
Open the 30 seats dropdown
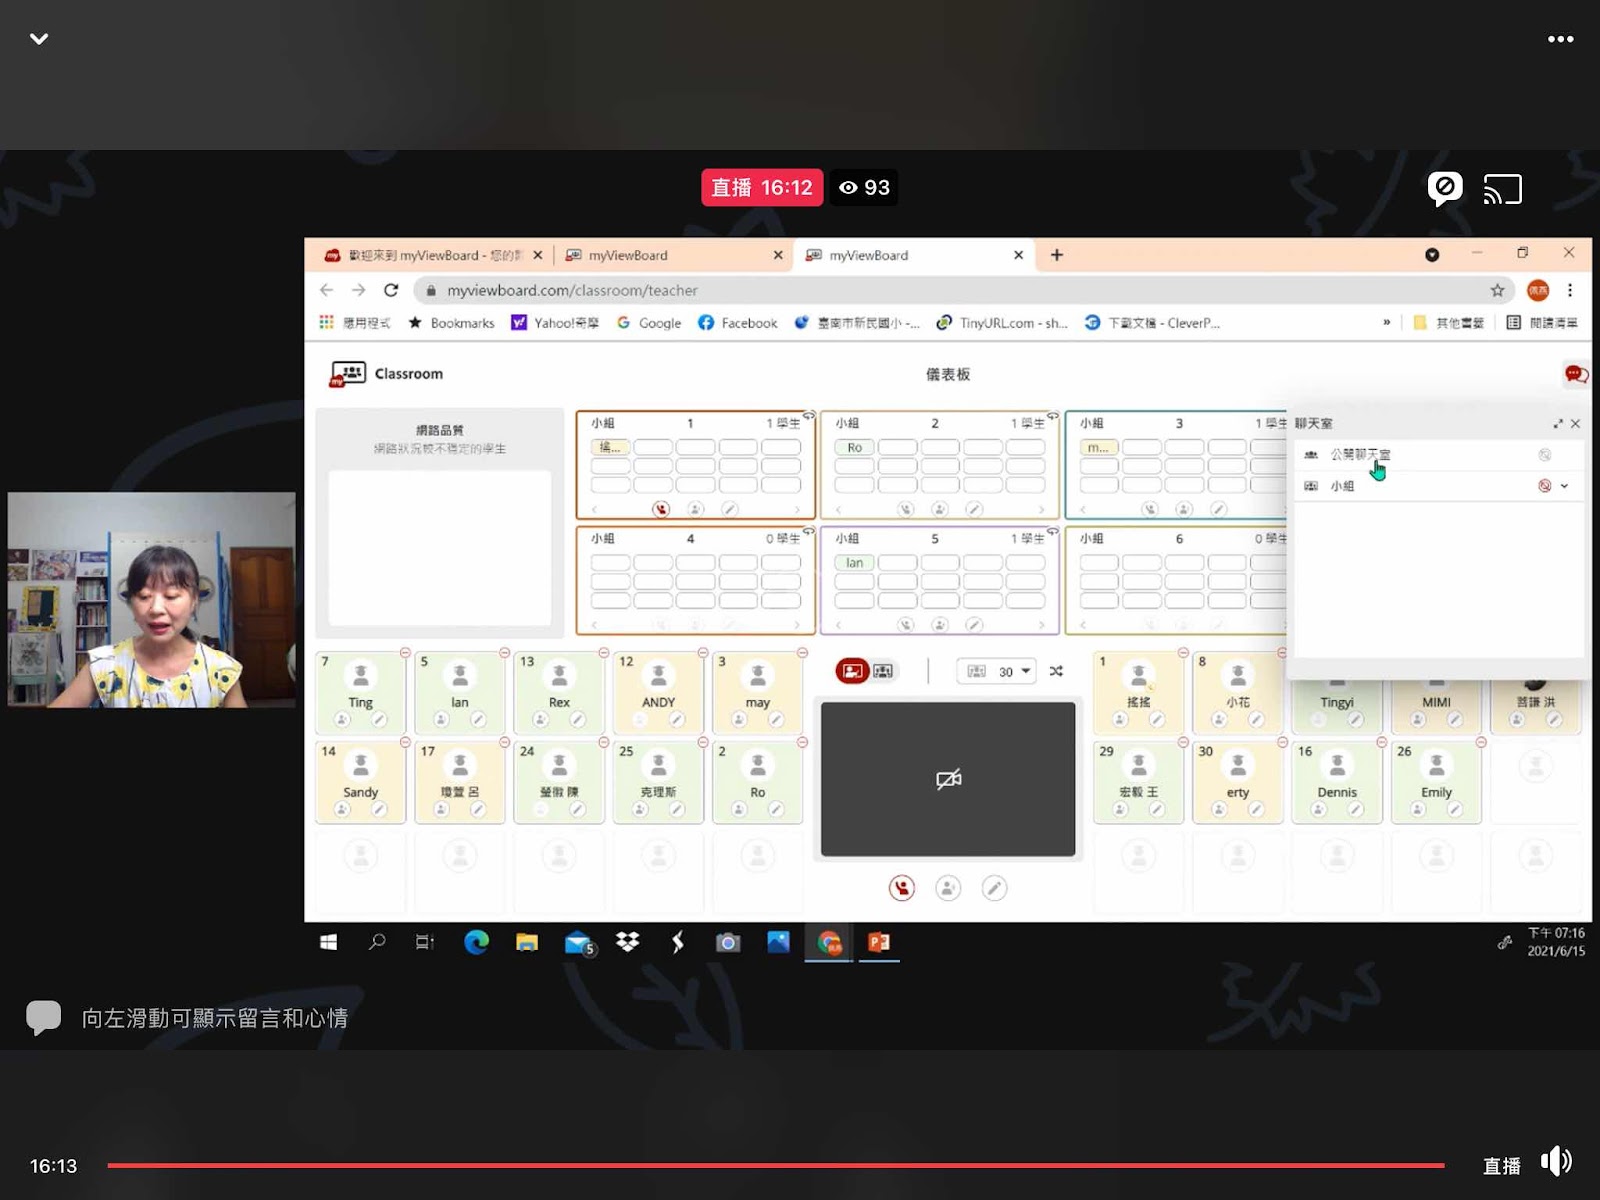pyautogui.click(x=996, y=671)
